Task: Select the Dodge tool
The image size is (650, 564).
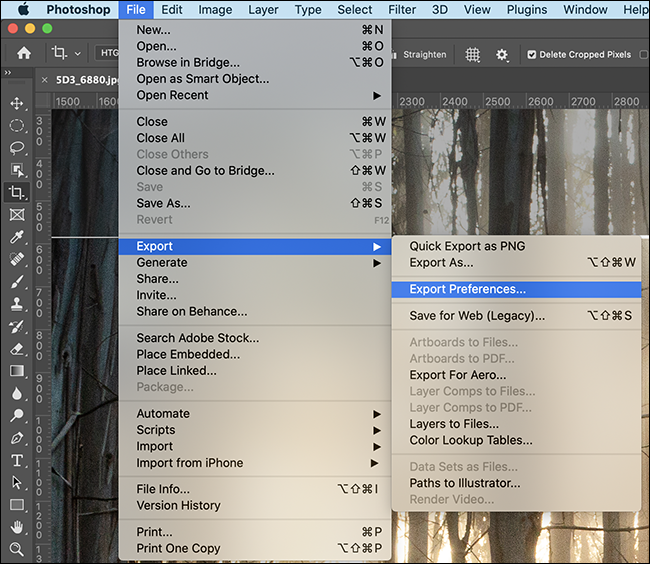Action: [17, 415]
